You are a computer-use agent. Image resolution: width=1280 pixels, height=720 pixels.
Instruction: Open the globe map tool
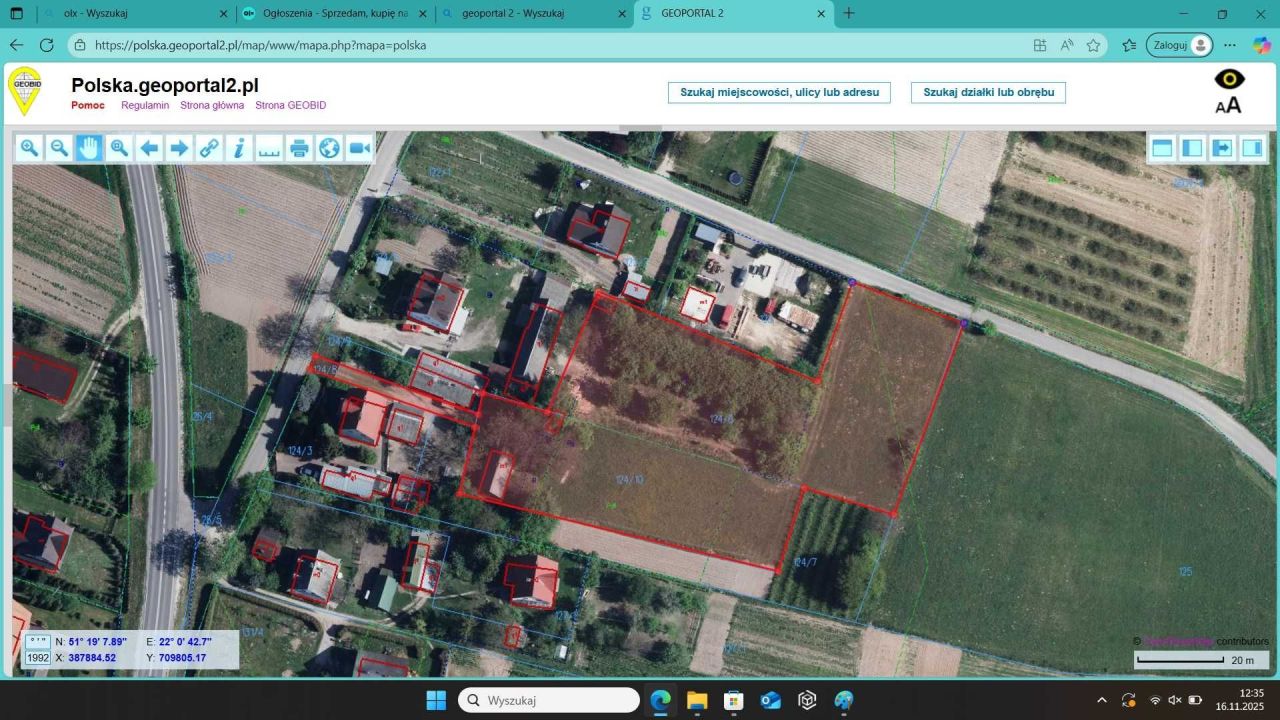tap(329, 149)
